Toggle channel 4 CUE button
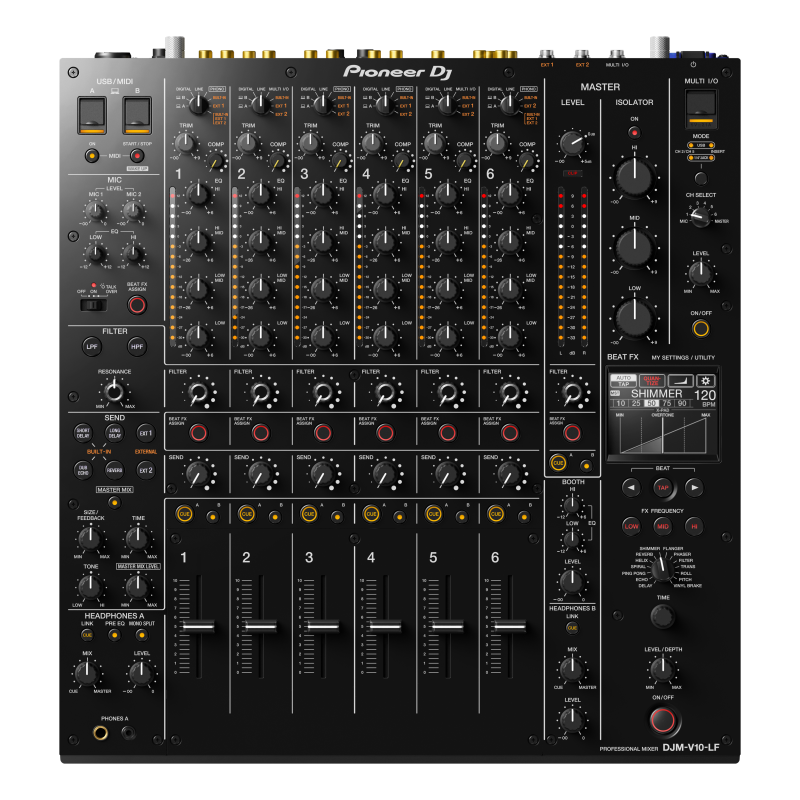Screen dimensions: 800x800 (x=371, y=514)
